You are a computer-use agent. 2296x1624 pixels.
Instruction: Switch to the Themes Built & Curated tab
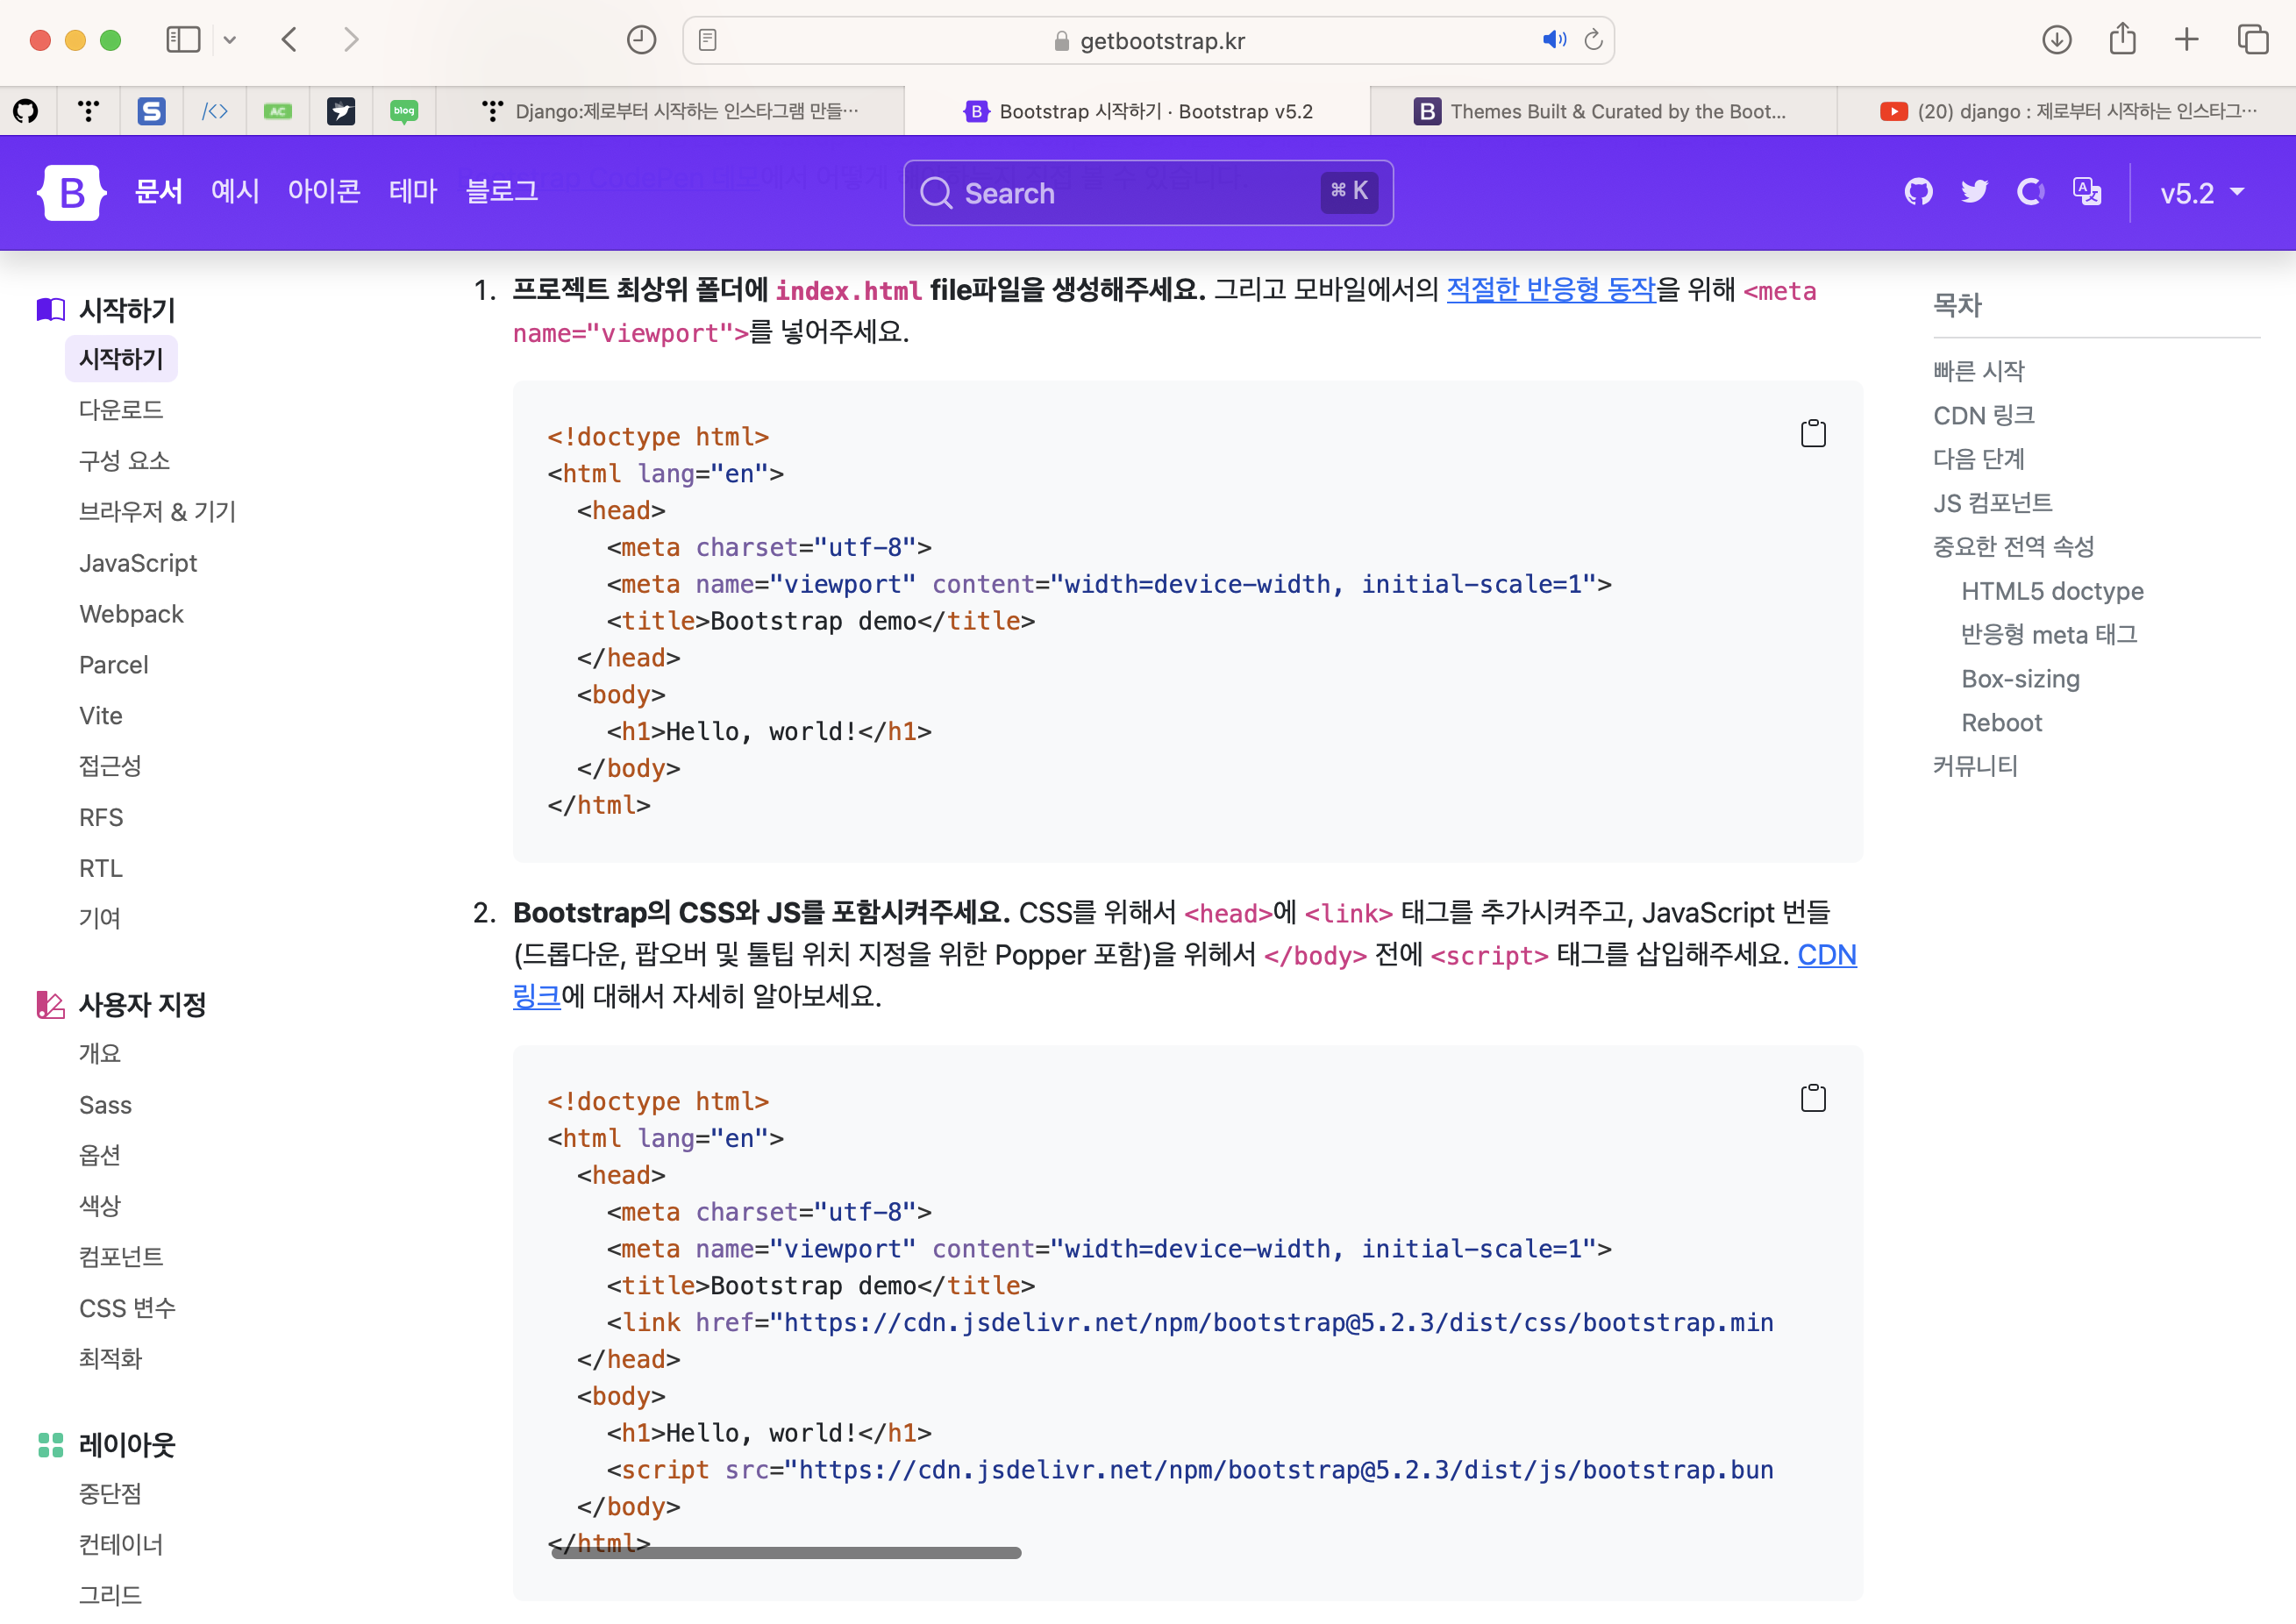click(1602, 111)
